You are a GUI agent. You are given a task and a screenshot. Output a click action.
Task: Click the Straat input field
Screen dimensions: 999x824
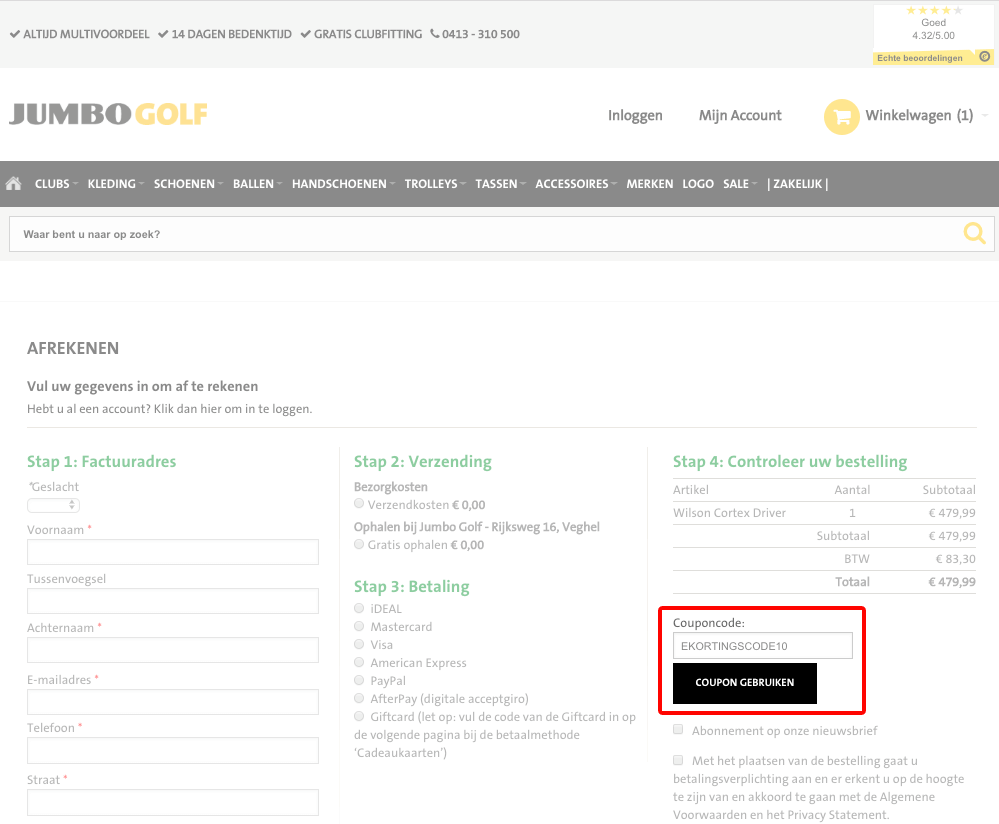click(173, 802)
